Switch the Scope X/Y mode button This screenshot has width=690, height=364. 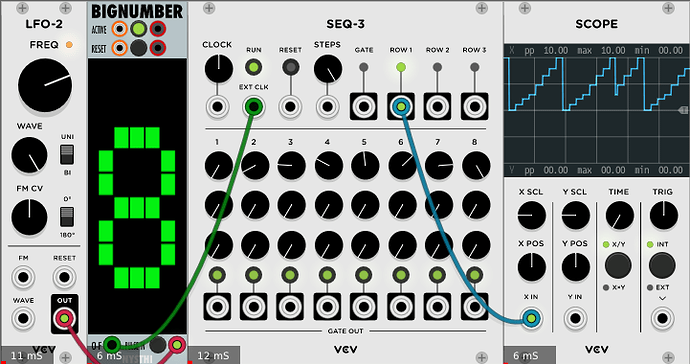coord(618,265)
